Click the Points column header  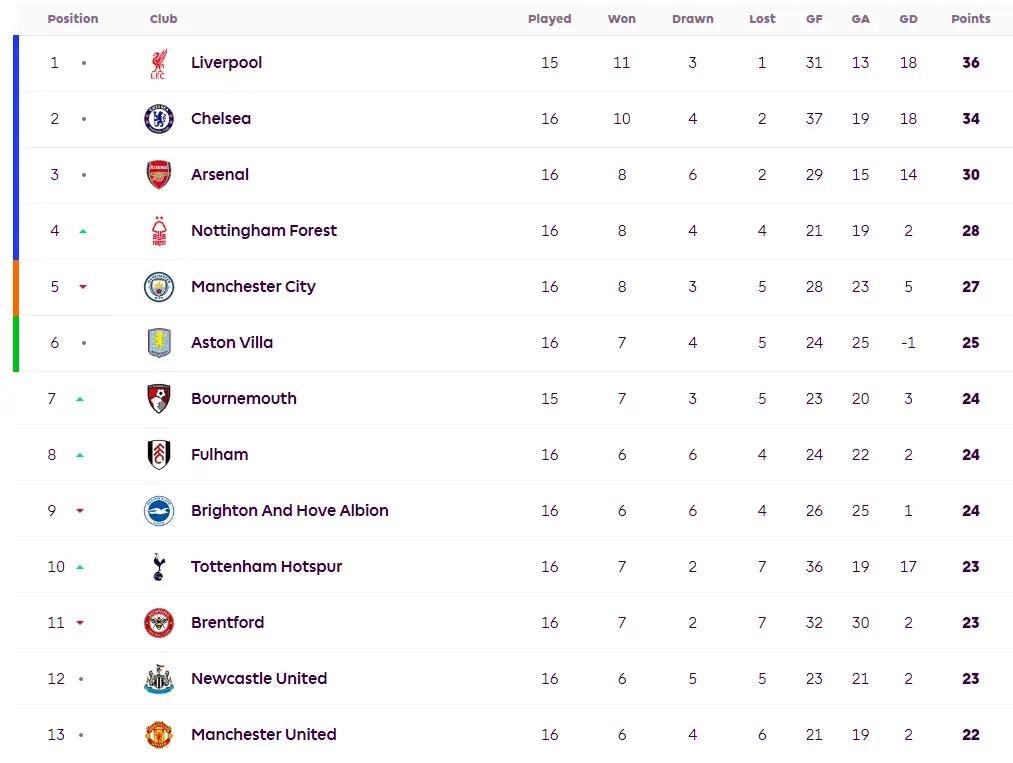[x=970, y=19]
